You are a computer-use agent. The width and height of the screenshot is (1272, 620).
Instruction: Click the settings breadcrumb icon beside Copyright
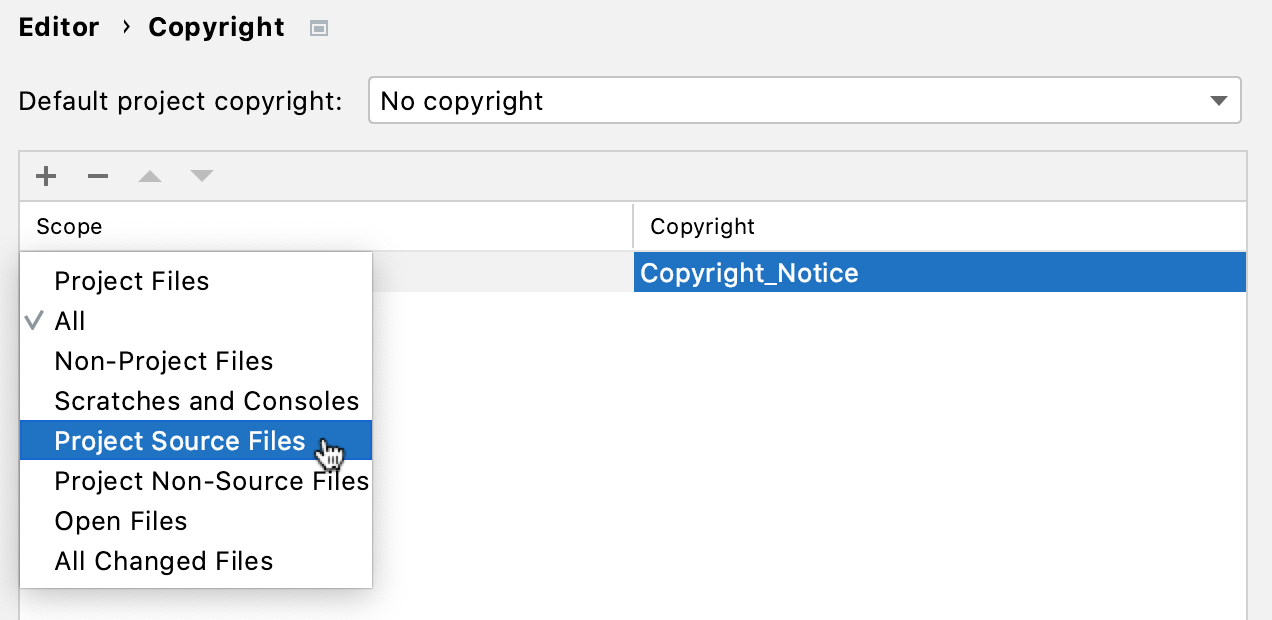(318, 27)
